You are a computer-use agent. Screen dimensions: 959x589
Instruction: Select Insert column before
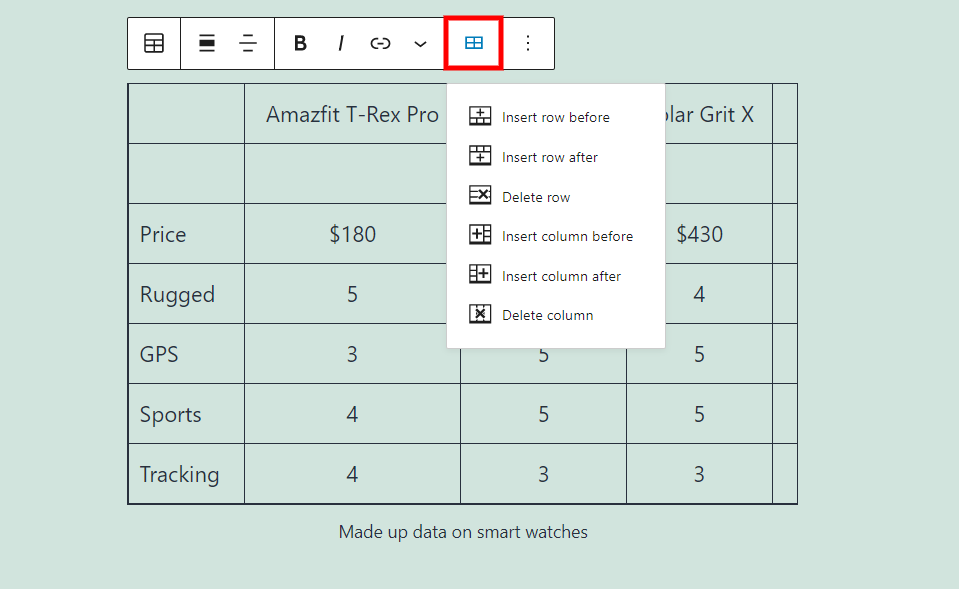(567, 236)
